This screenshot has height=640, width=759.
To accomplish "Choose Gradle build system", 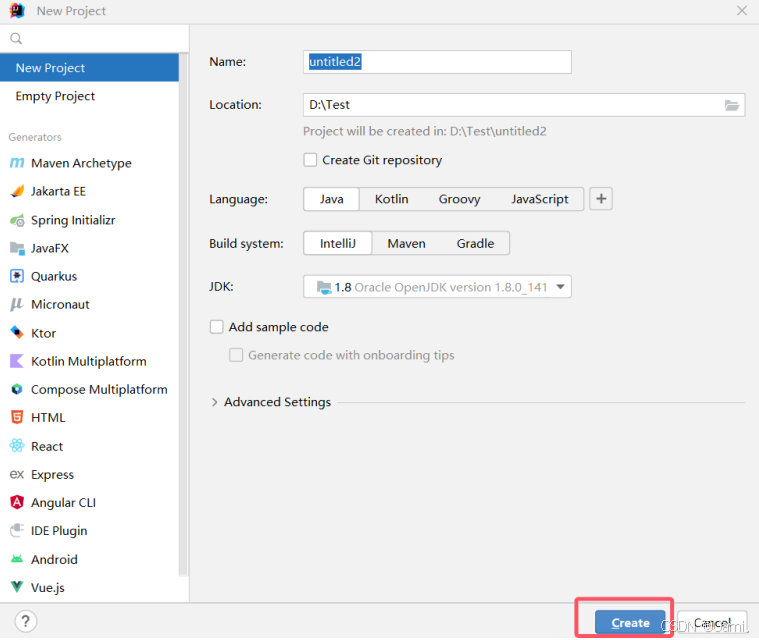I will click(475, 243).
